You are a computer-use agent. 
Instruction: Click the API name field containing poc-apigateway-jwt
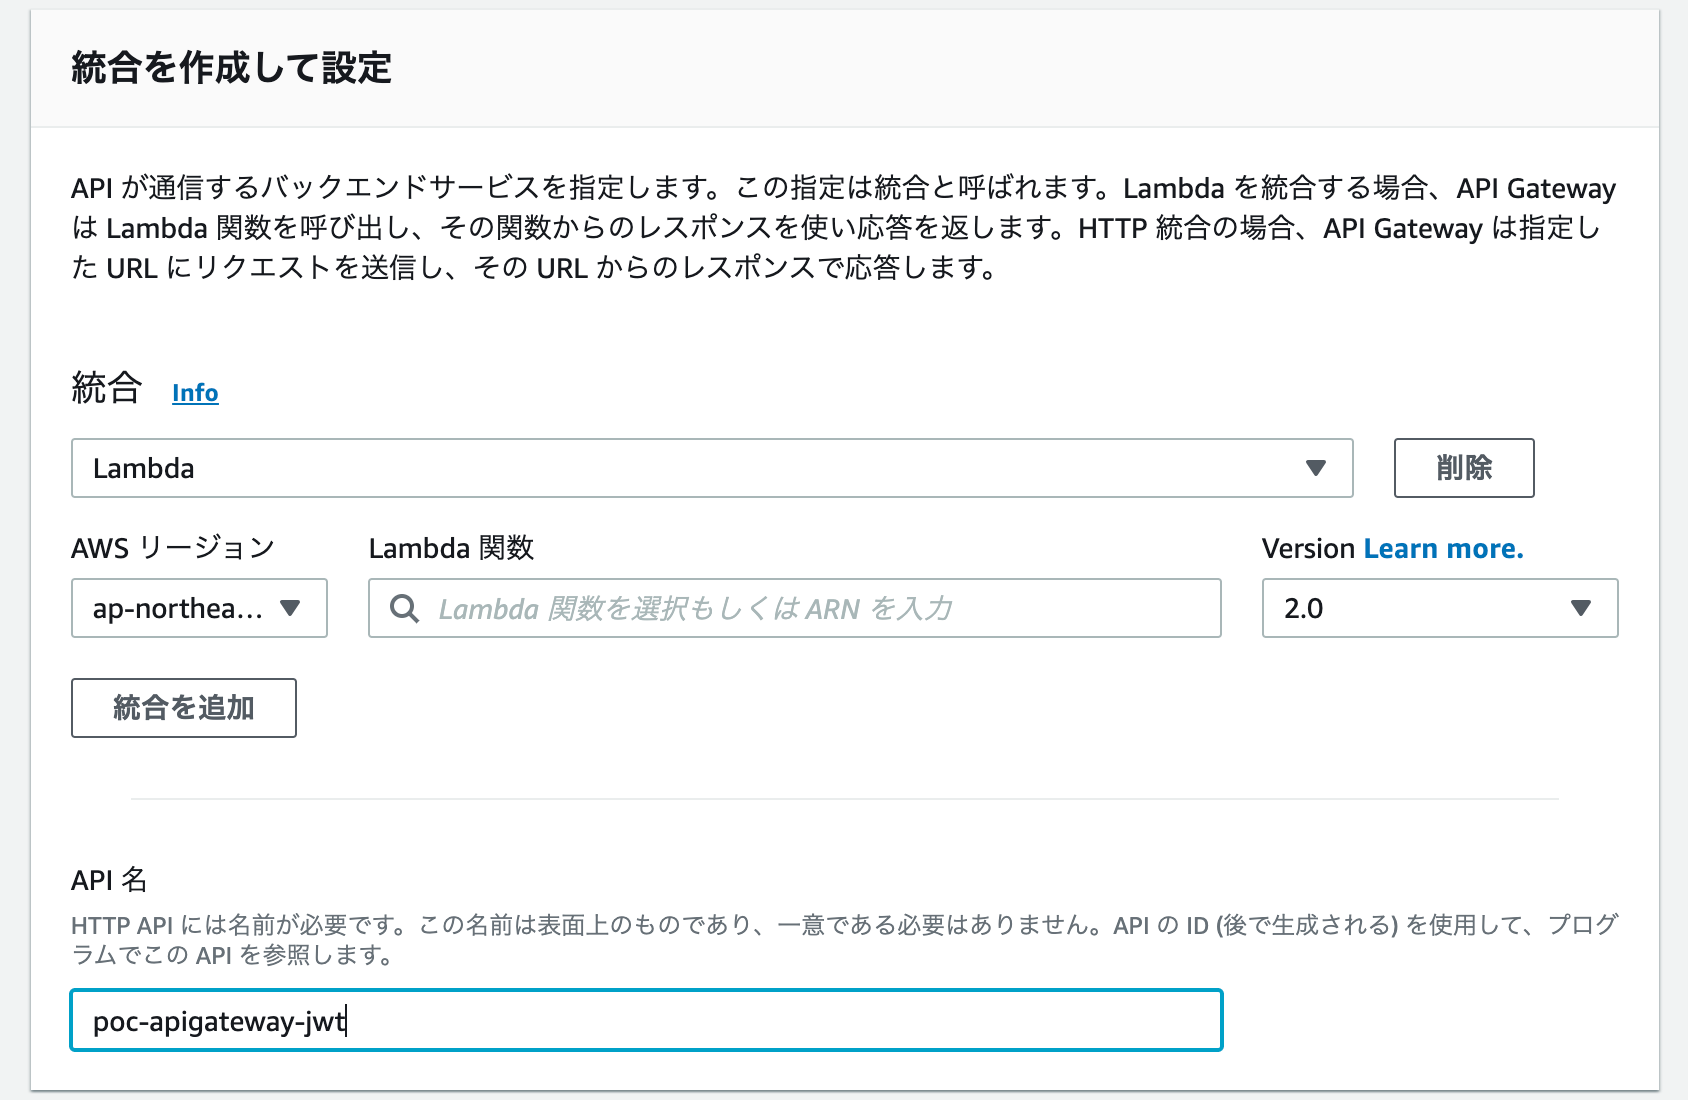pos(646,1020)
